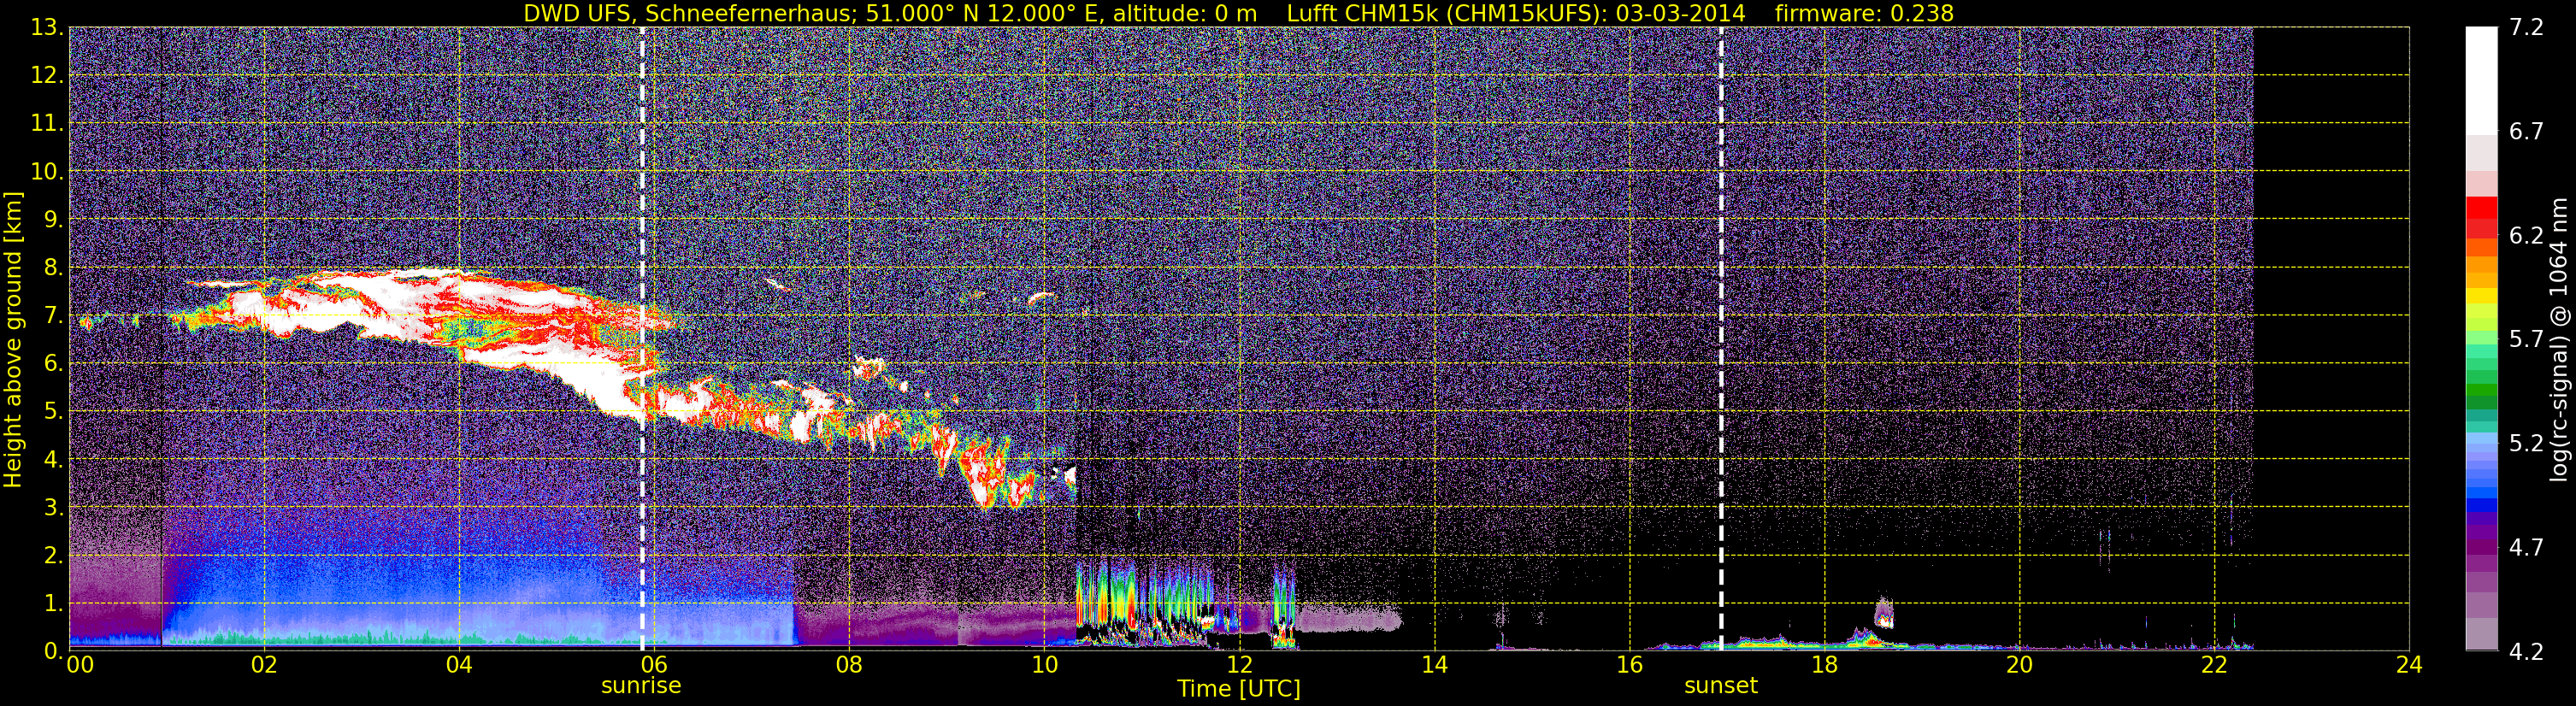Screen dimensions: 2576x706
Task: Click the colorbar value 6.2
Action: pos(2526,236)
